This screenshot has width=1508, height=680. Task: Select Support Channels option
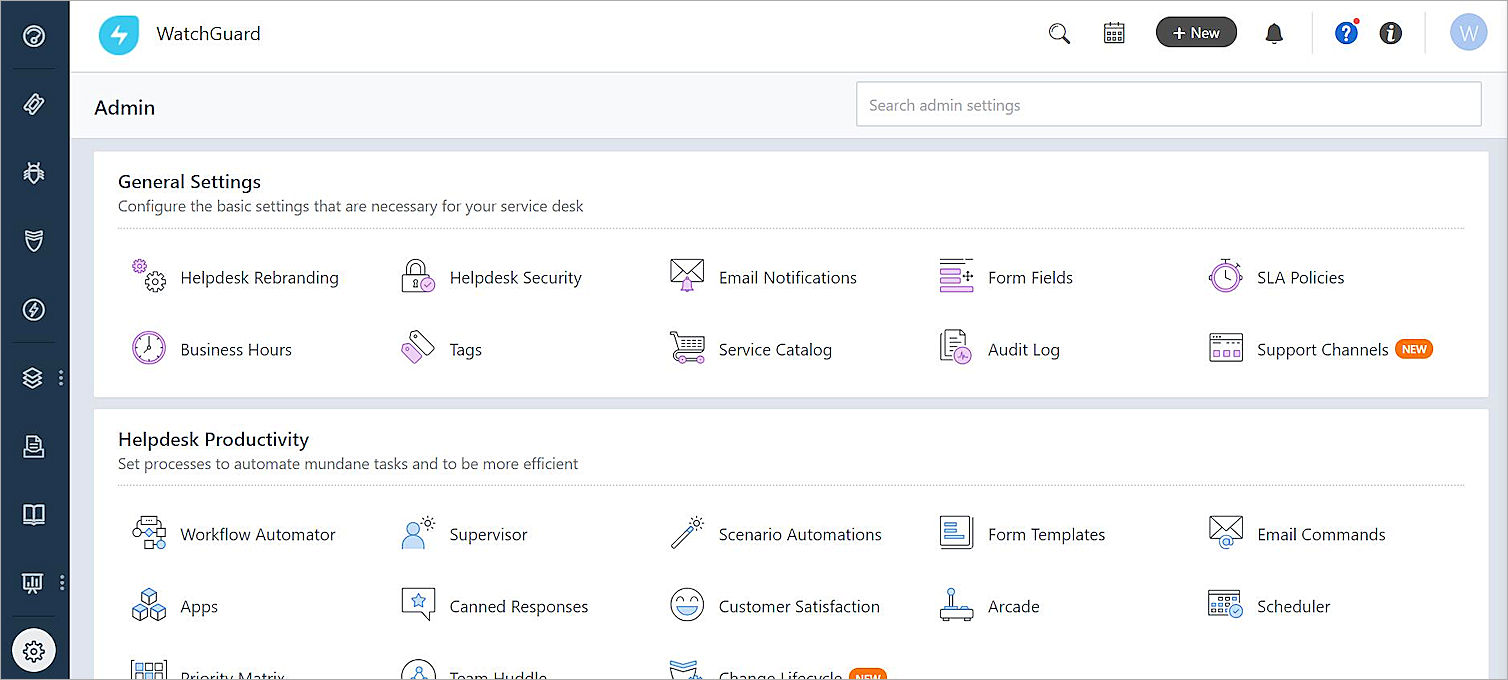click(x=1321, y=350)
